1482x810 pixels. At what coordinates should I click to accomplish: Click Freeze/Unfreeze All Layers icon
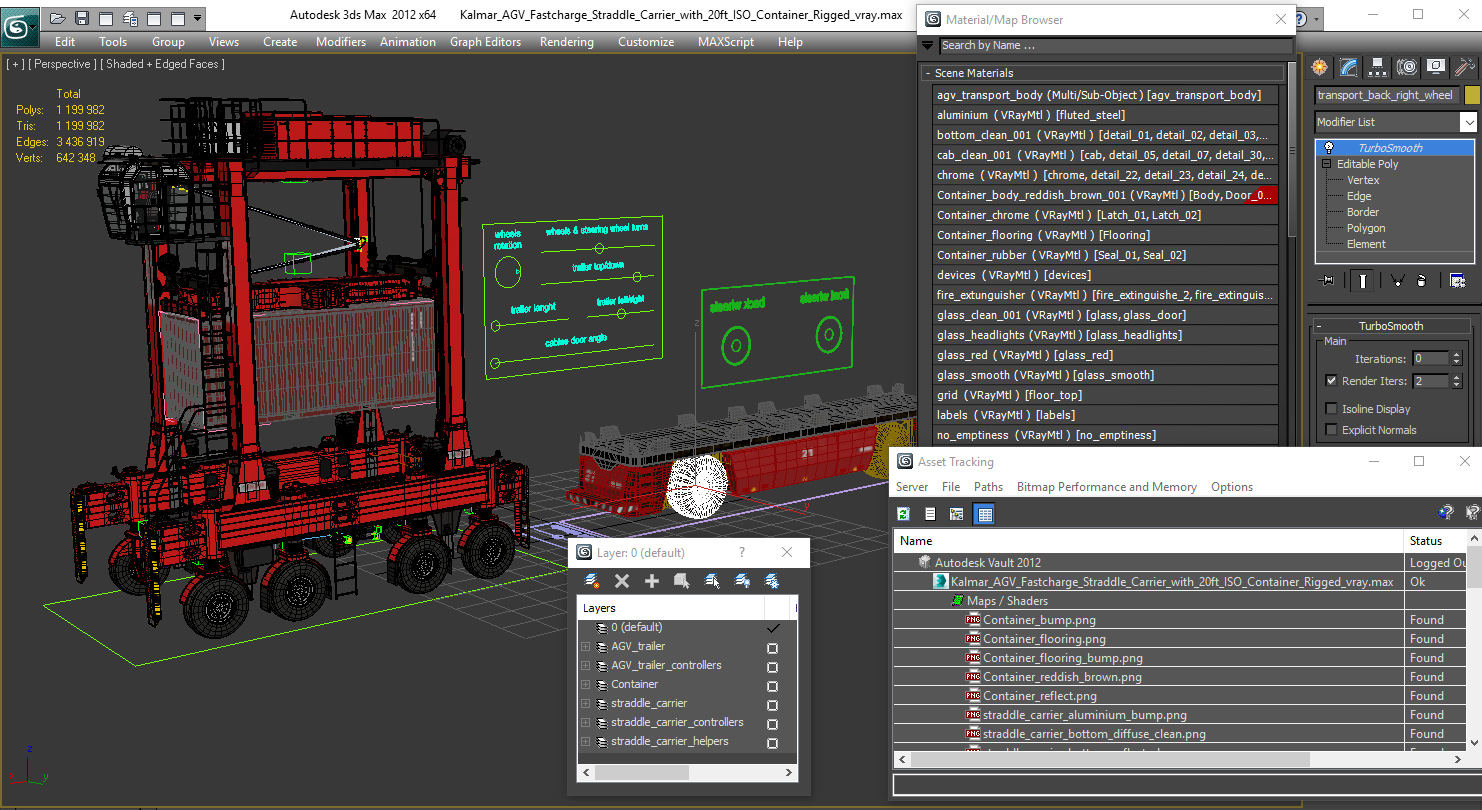click(772, 581)
